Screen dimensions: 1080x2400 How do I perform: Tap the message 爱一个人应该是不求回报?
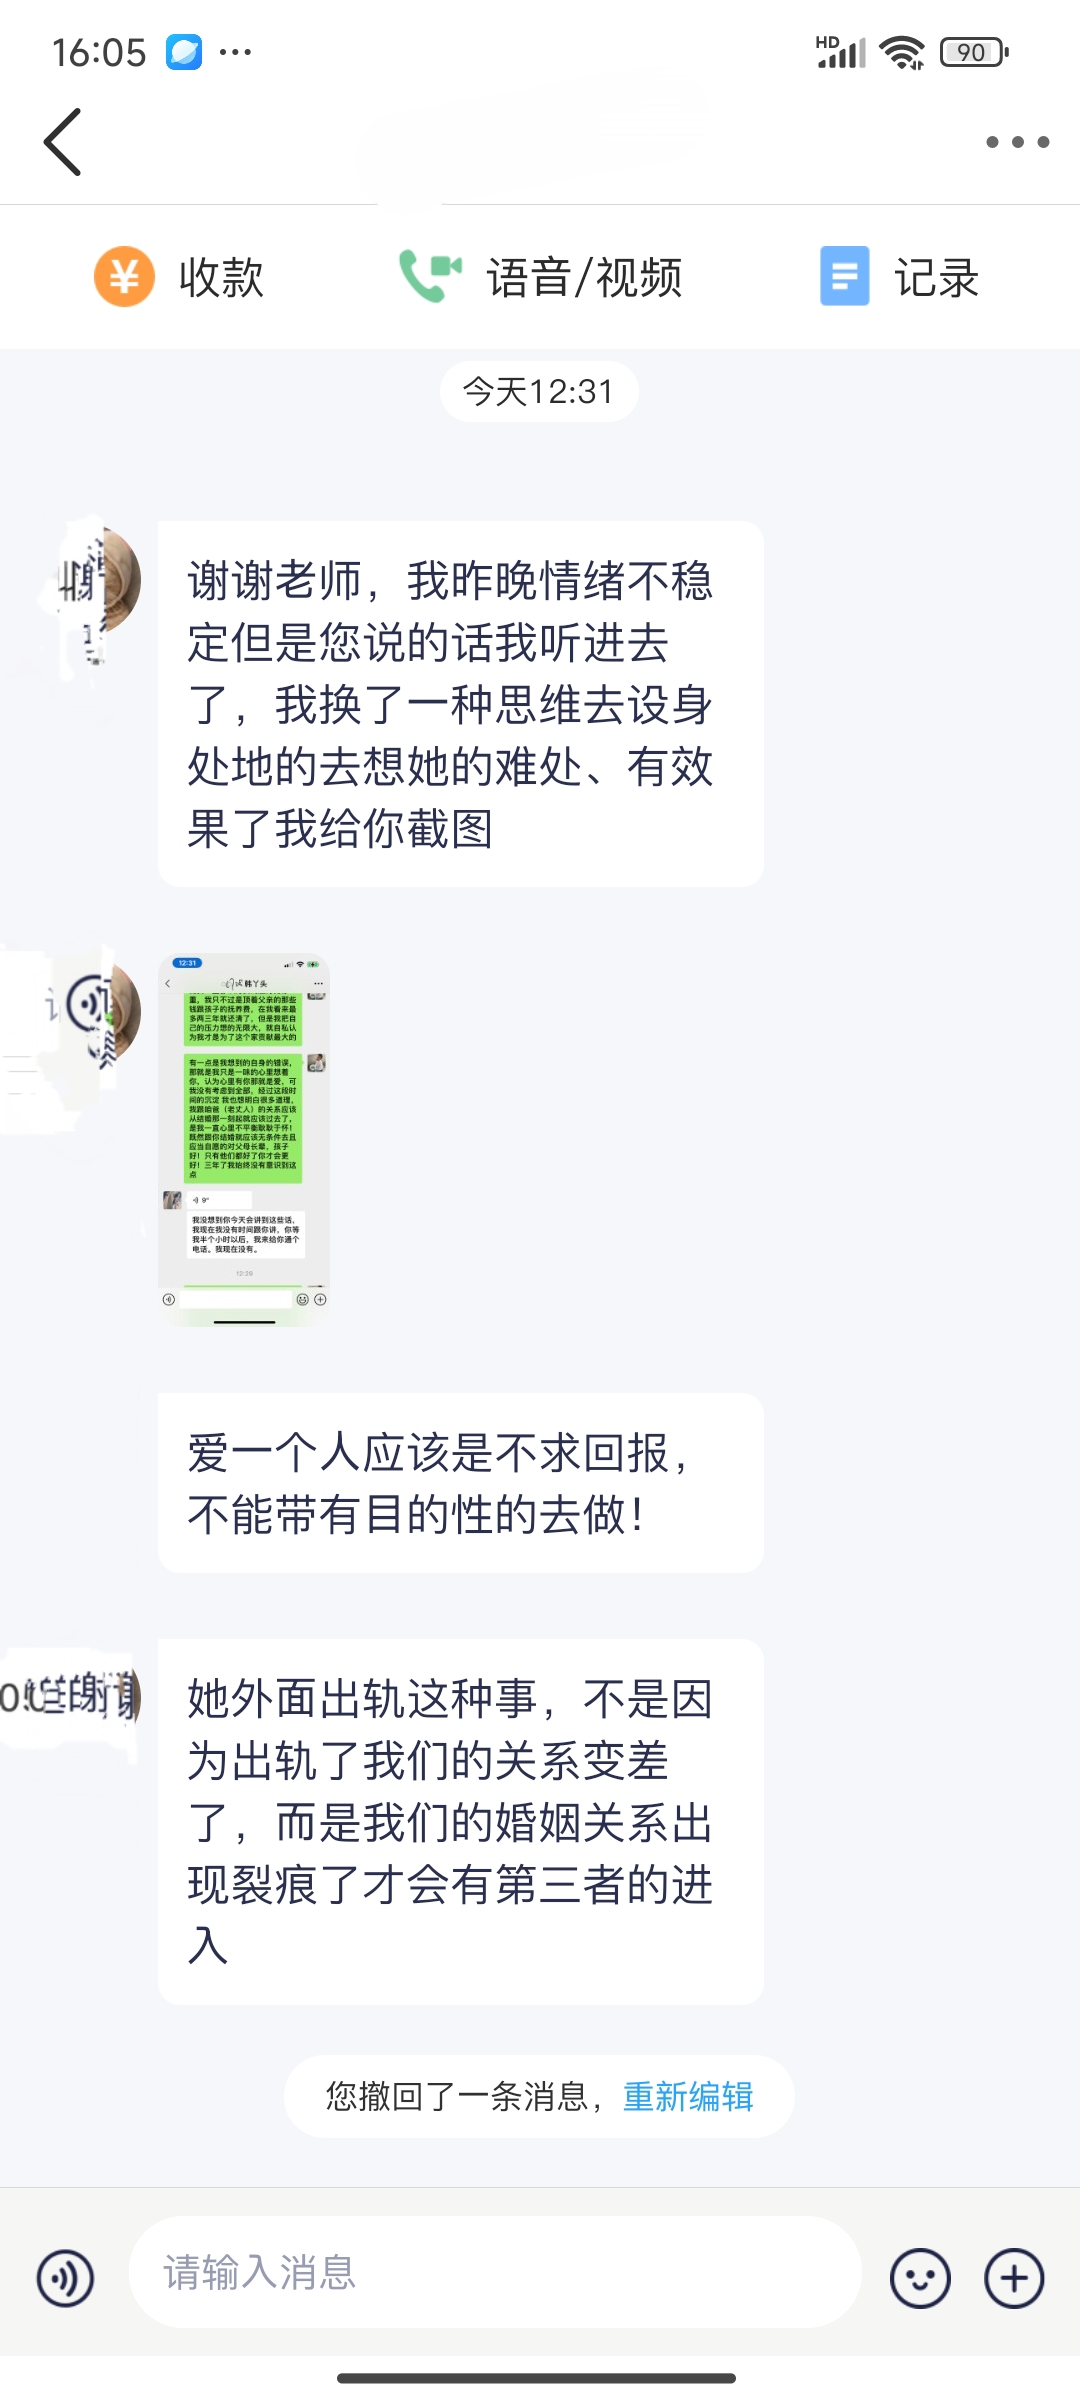coord(461,1483)
